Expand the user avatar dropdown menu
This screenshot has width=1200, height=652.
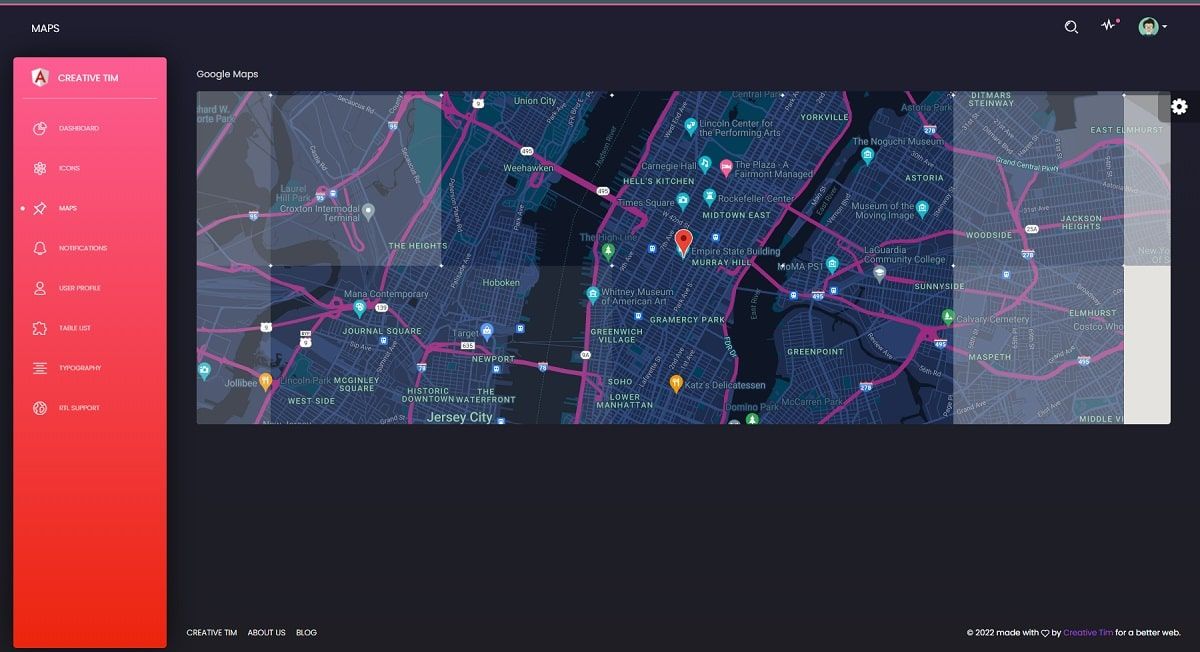point(1153,27)
